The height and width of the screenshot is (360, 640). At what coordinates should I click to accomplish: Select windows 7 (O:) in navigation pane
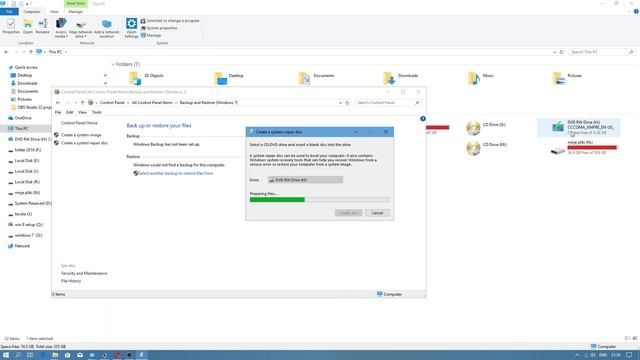tap(25, 235)
